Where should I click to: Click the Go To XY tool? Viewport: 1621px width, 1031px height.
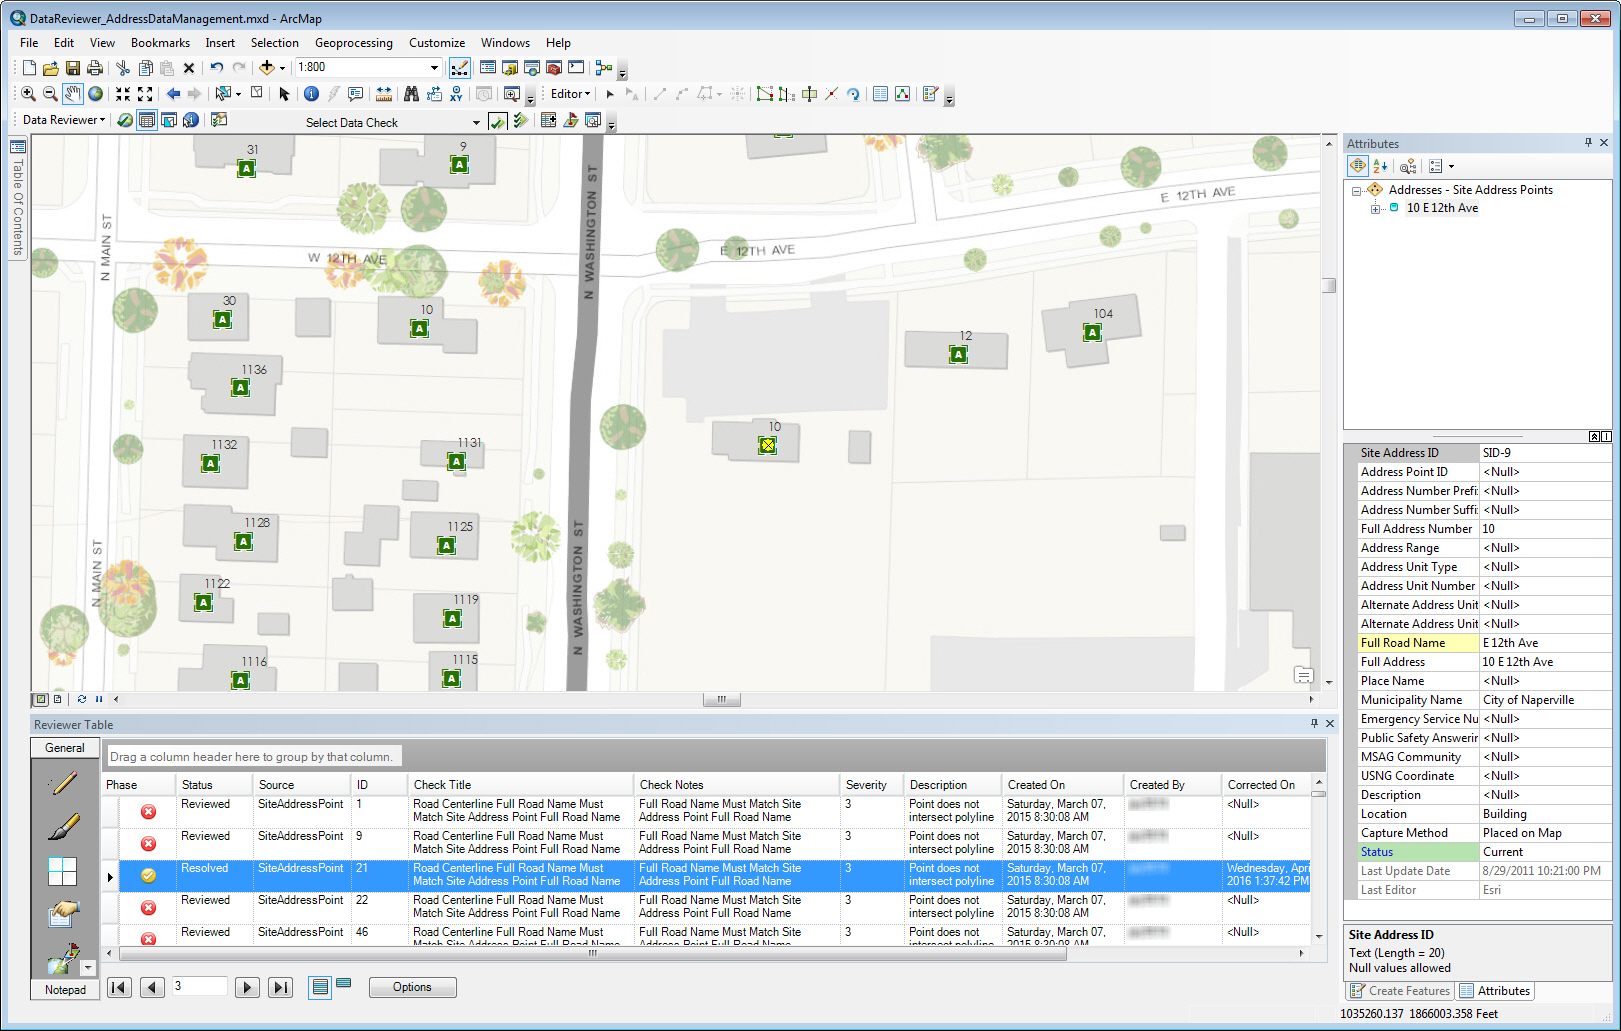tap(456, 94)
